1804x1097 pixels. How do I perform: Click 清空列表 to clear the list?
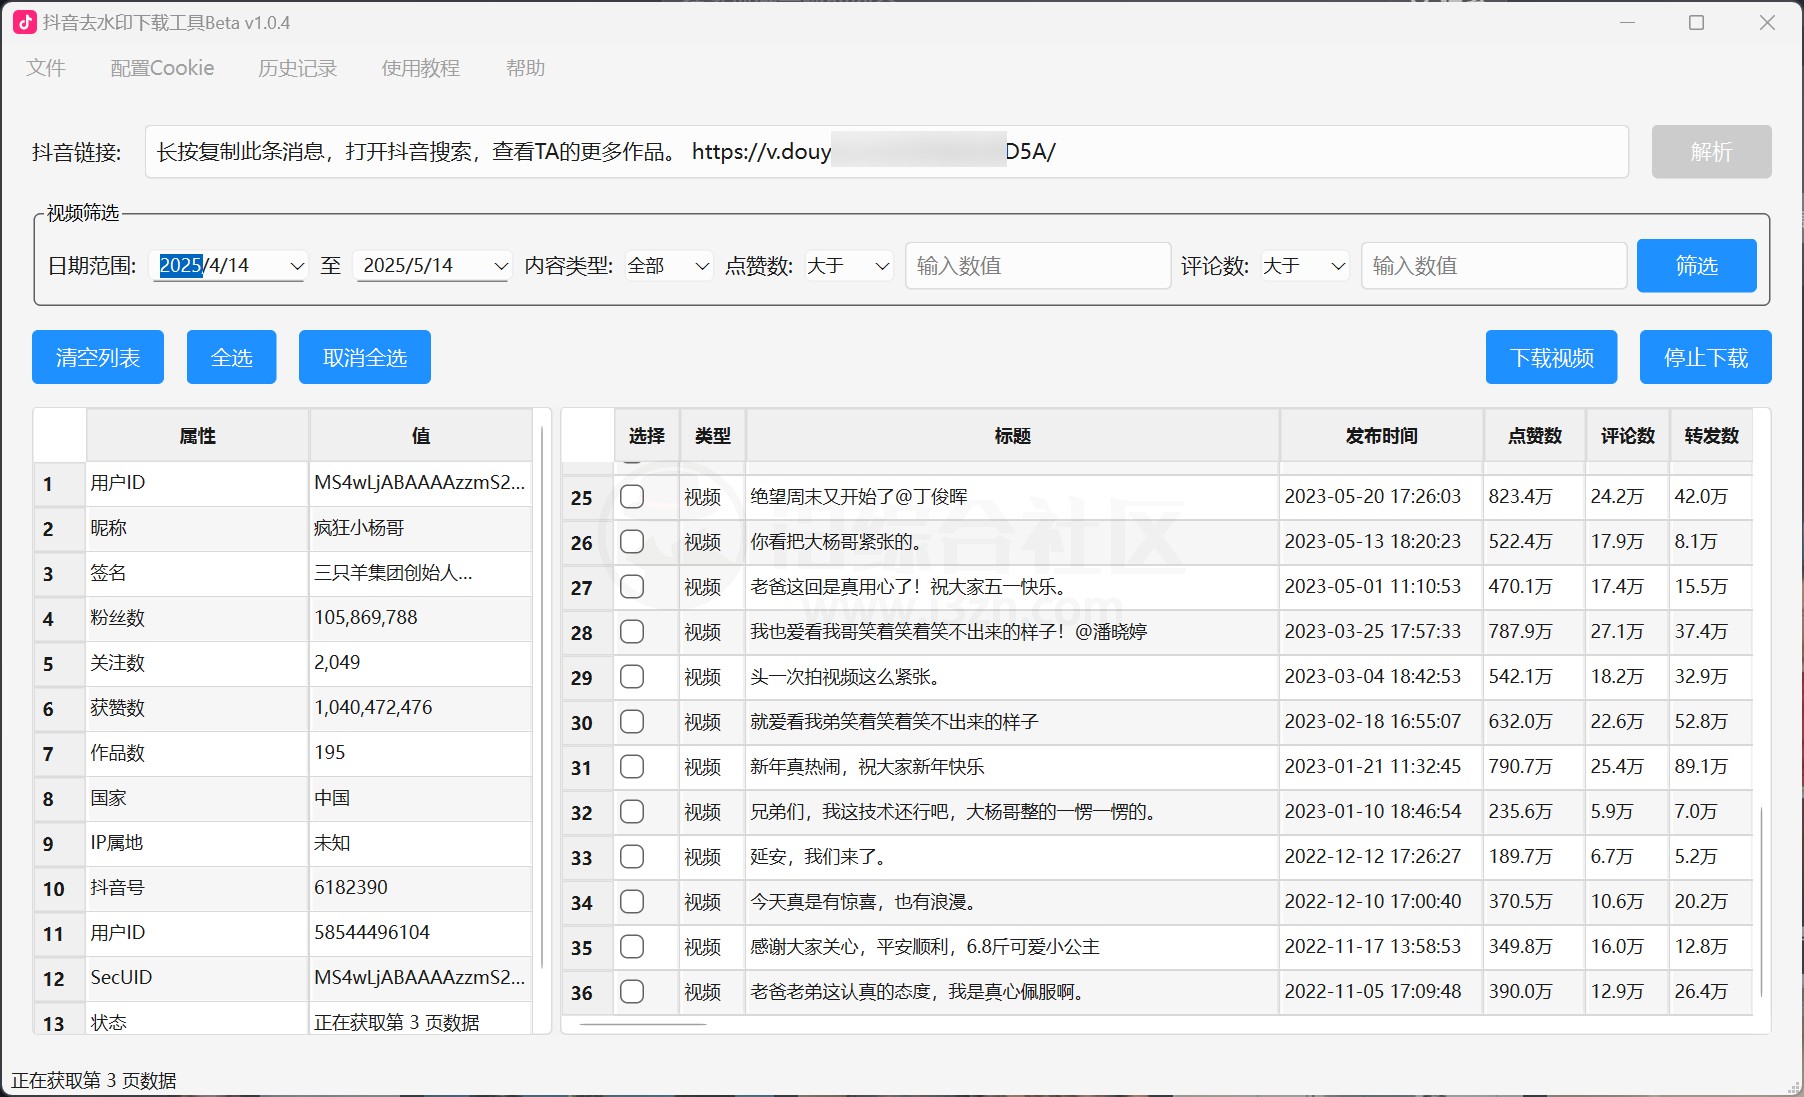tap(97, 357)
